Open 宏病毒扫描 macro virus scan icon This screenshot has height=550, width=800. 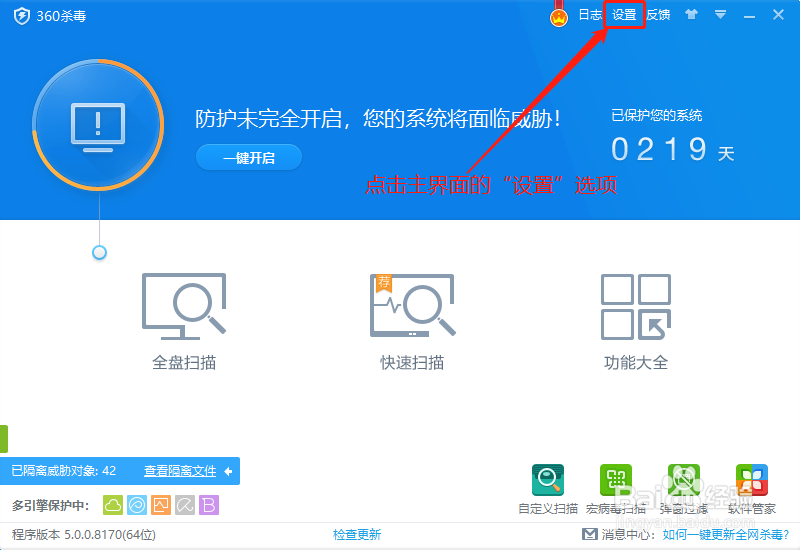pyautogui.click(x=616, y=480)
